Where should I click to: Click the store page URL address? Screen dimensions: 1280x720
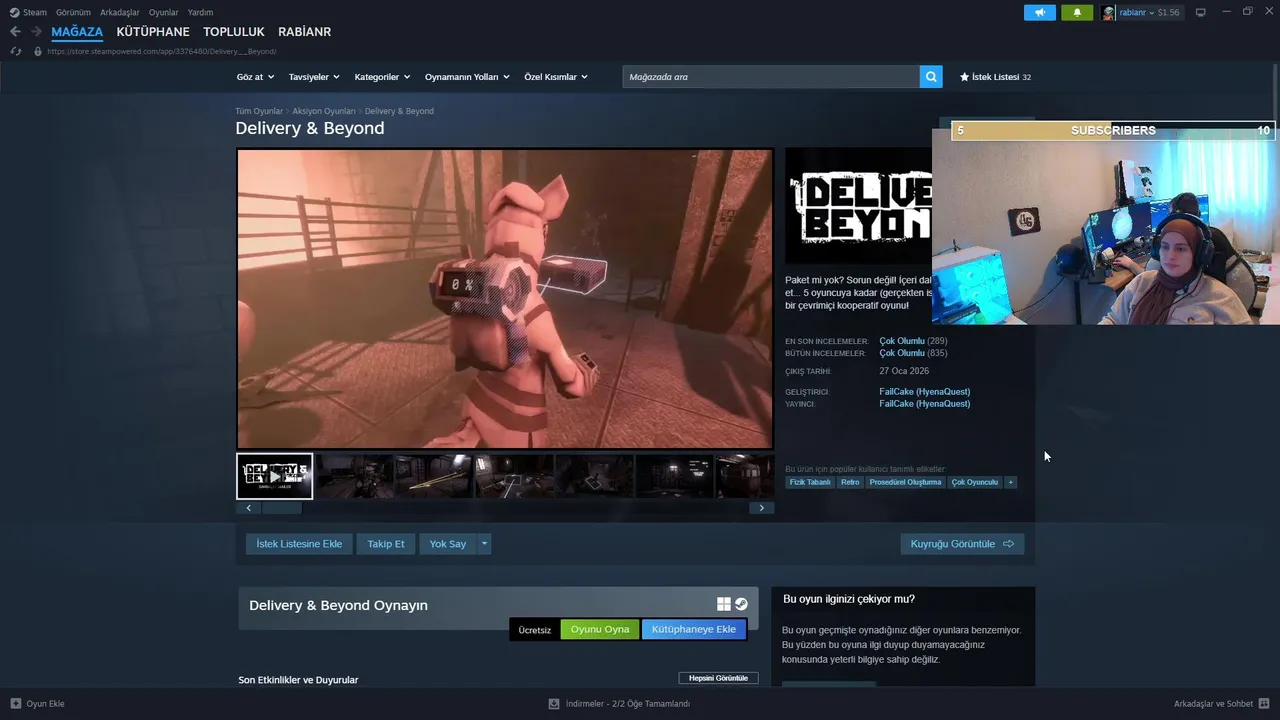[x=162, y=51]
